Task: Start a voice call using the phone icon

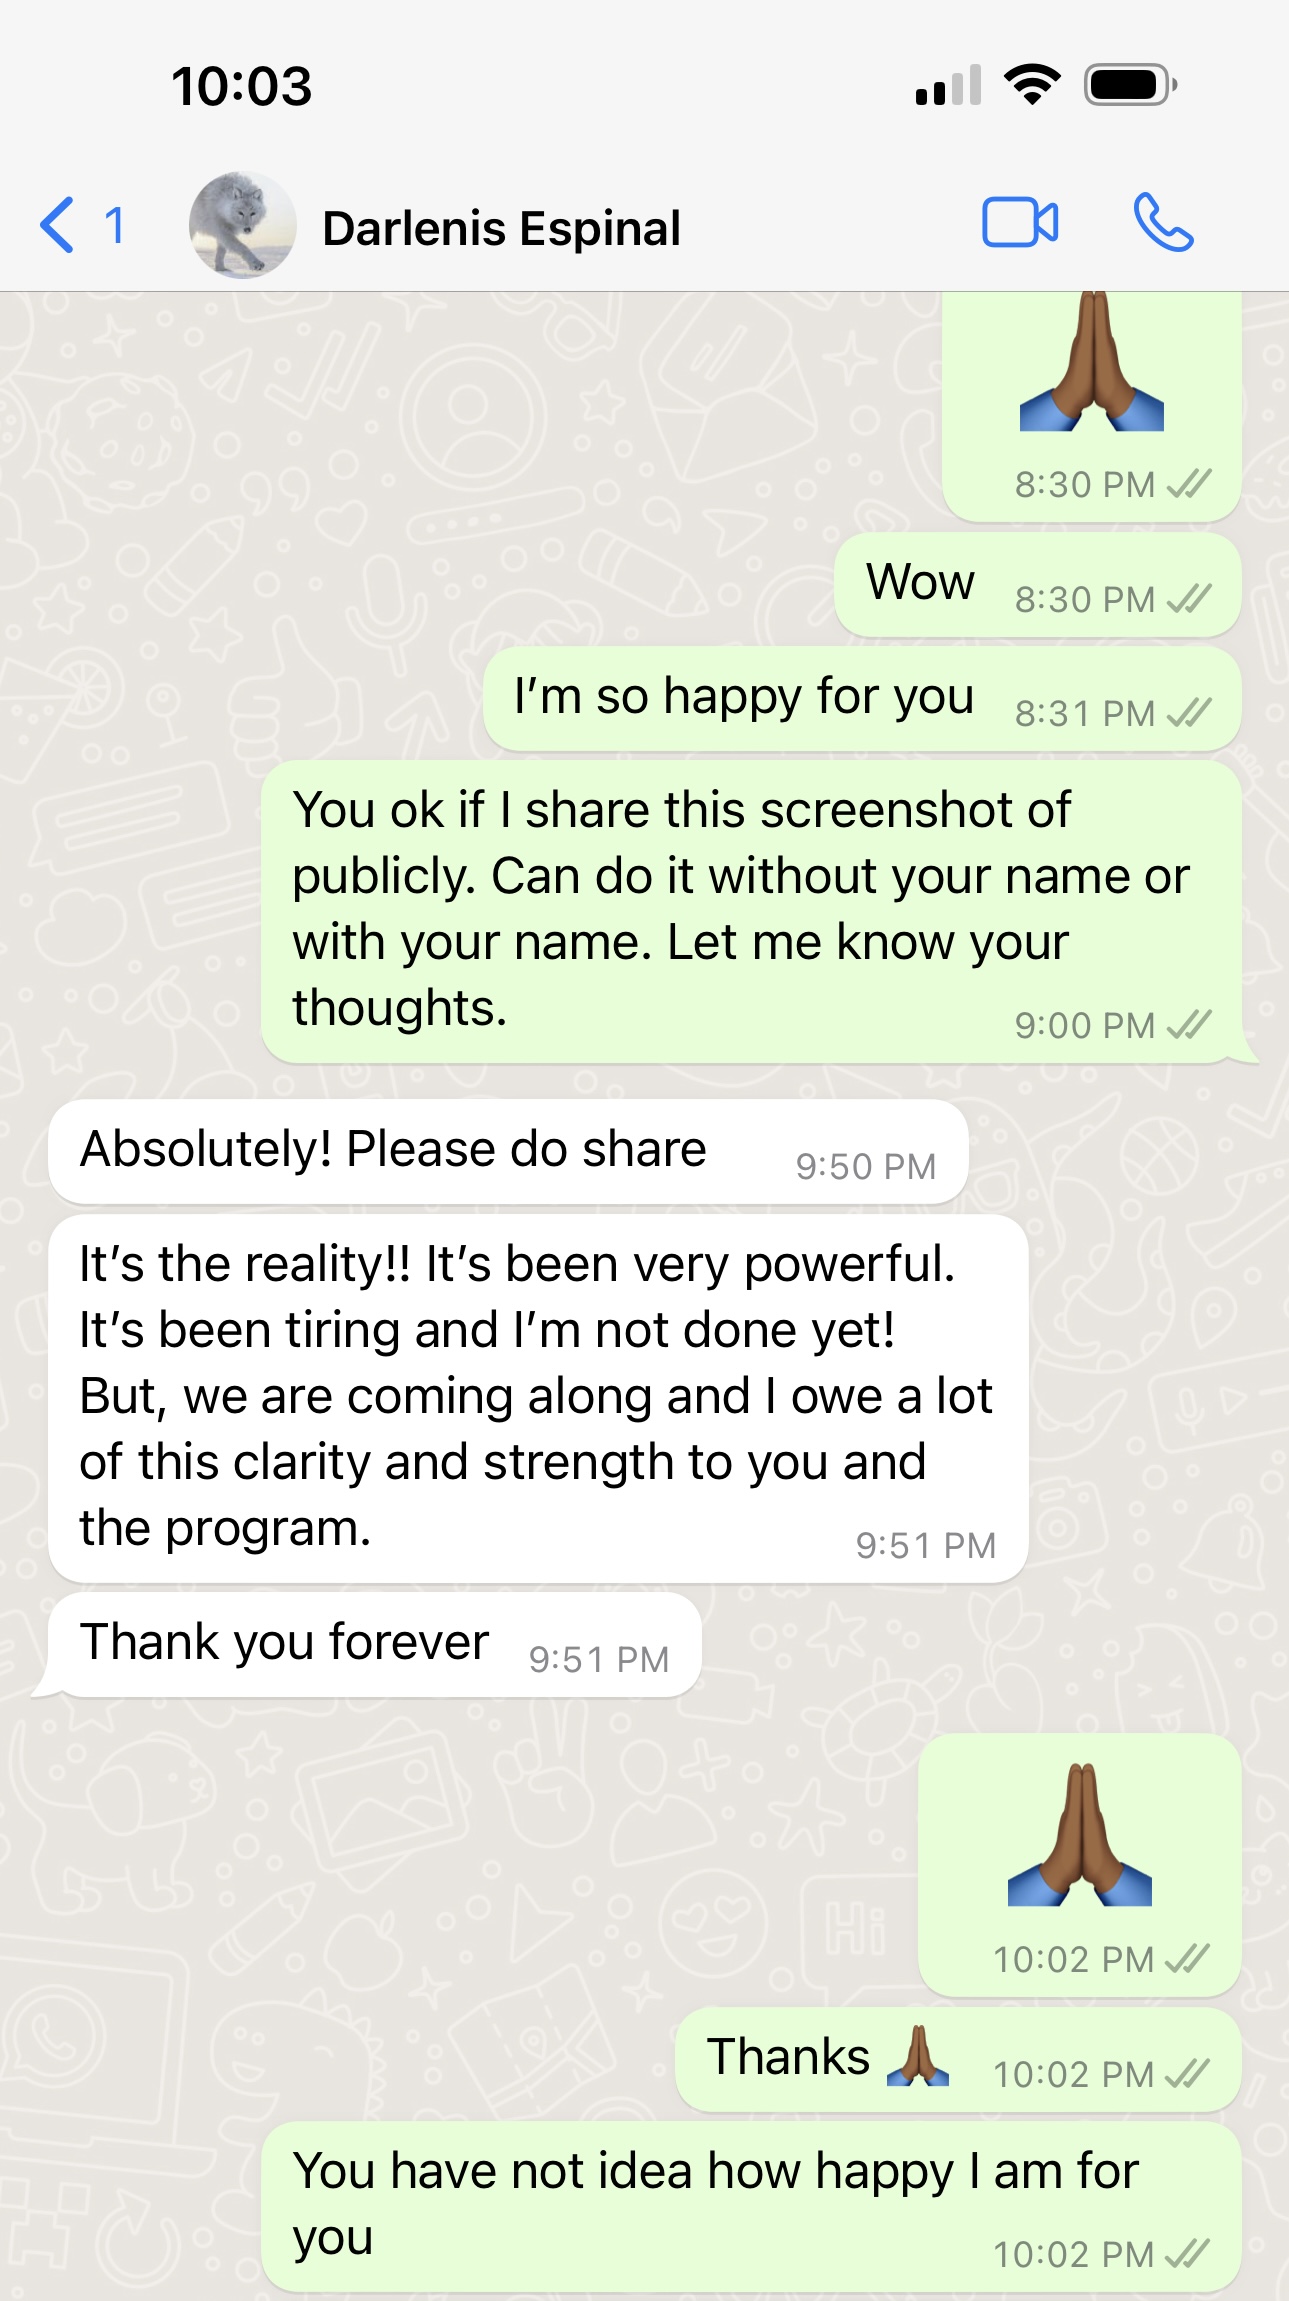Action: coord(1163,222)
